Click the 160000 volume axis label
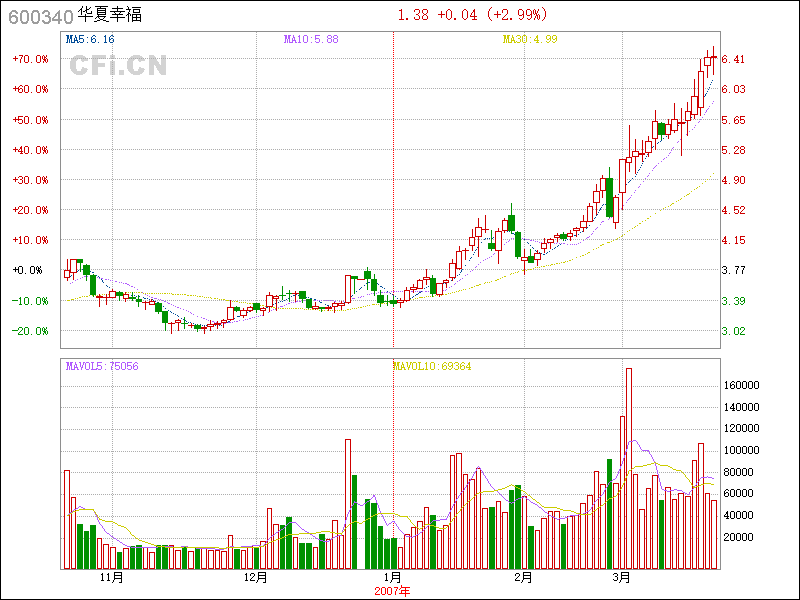This screenshot has height=600, width=800. coord(743,385)
